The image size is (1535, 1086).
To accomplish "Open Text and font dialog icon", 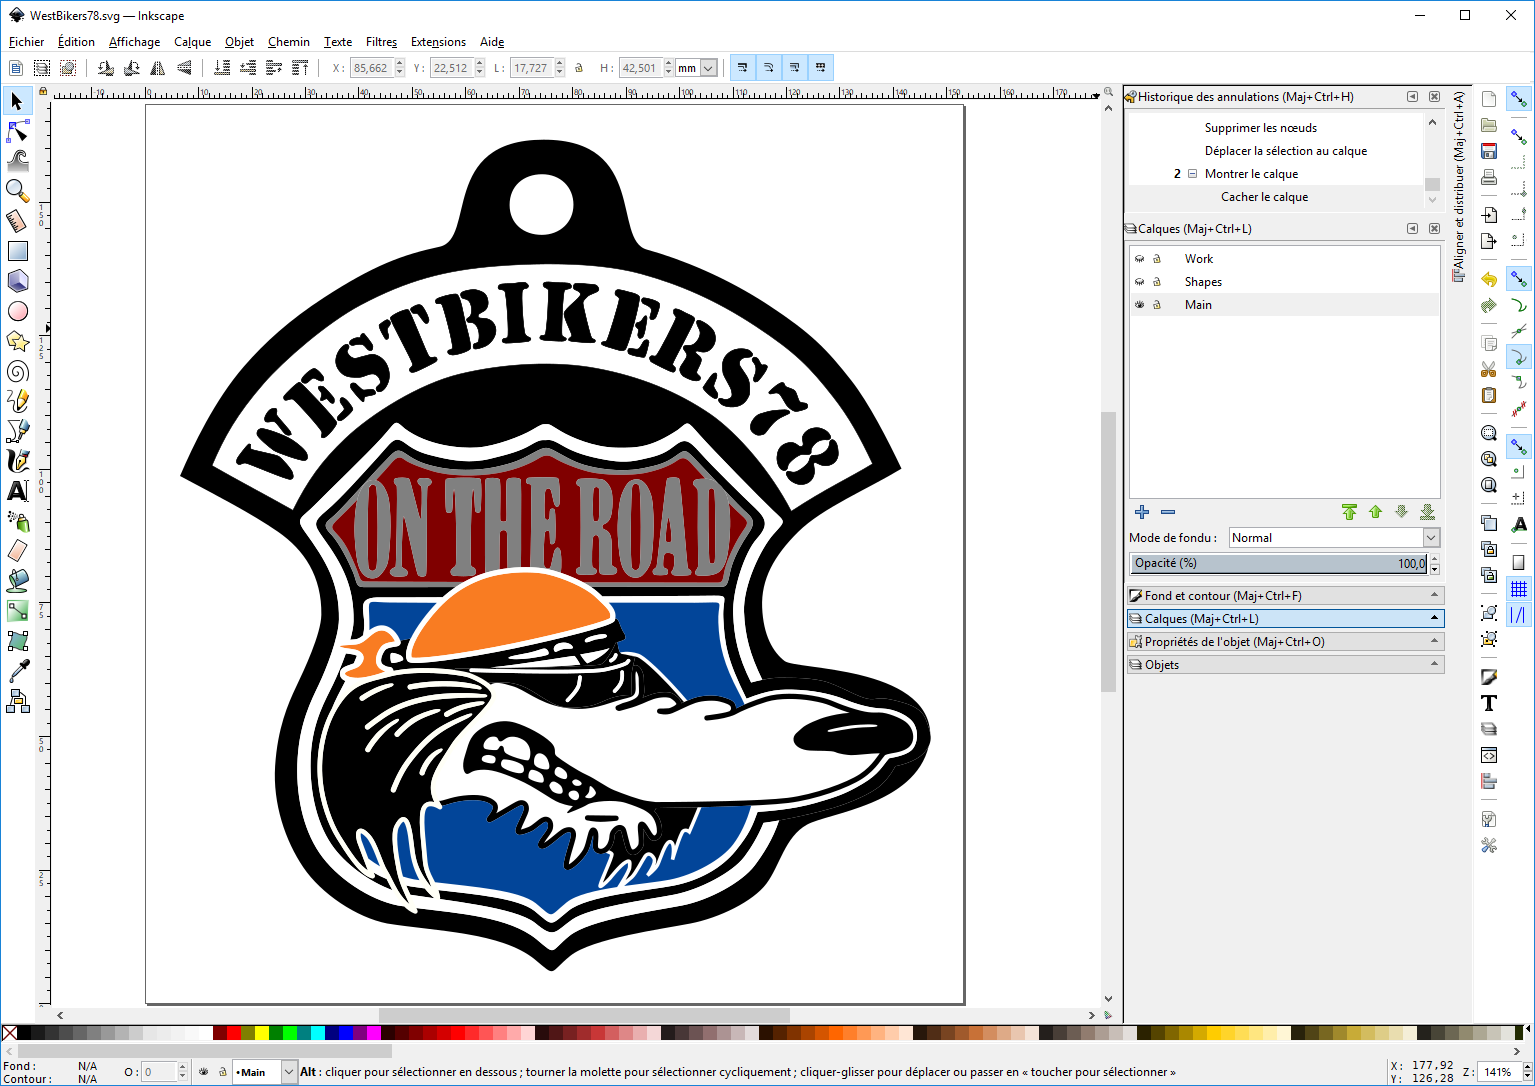I will 1489,703.
